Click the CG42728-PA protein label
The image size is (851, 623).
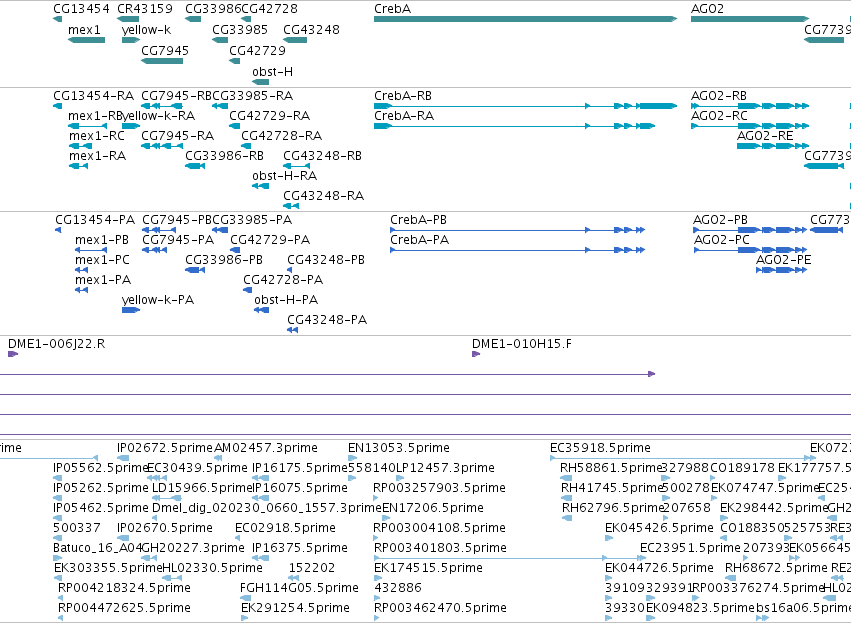283,280
